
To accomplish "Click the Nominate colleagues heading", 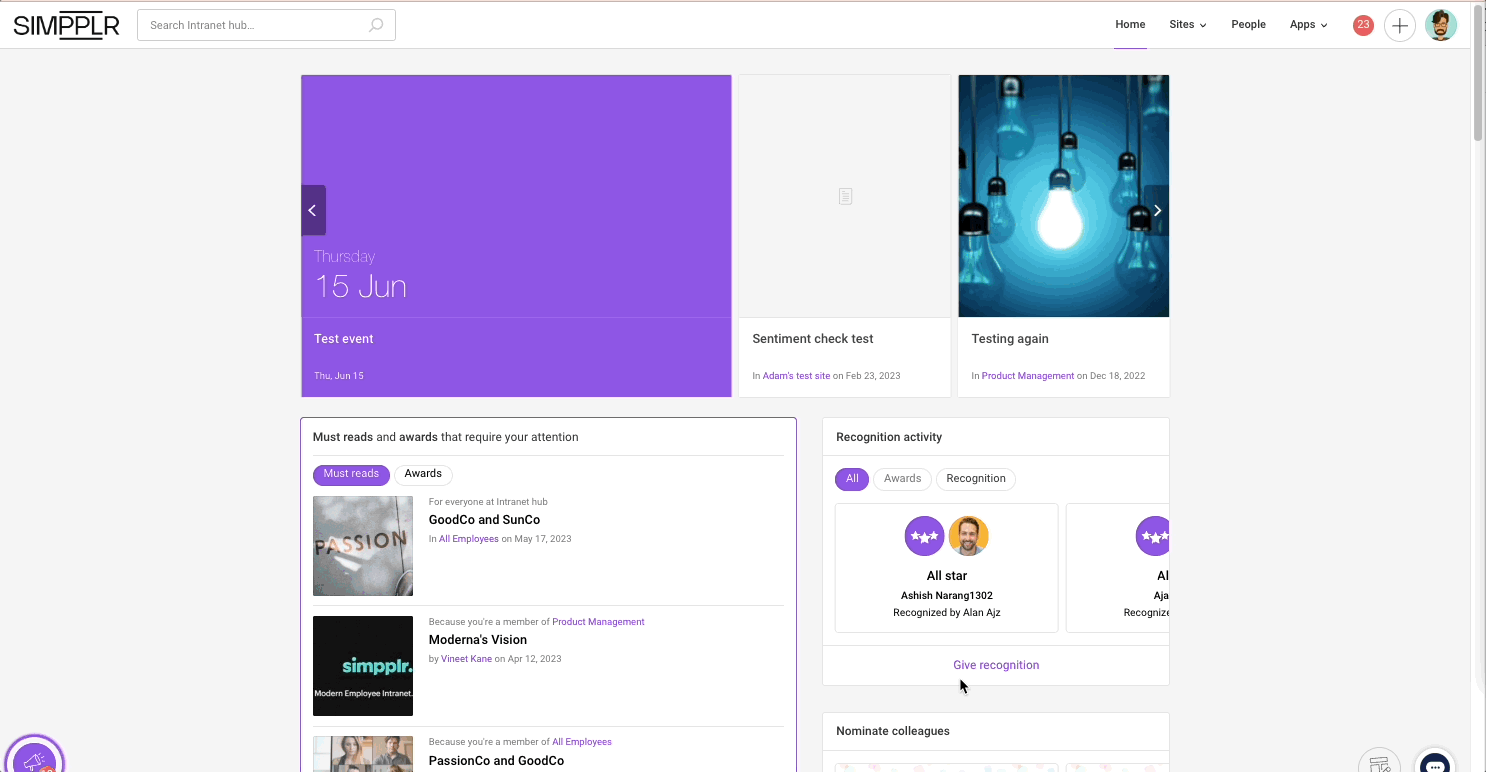I will [x=893, y=731].
